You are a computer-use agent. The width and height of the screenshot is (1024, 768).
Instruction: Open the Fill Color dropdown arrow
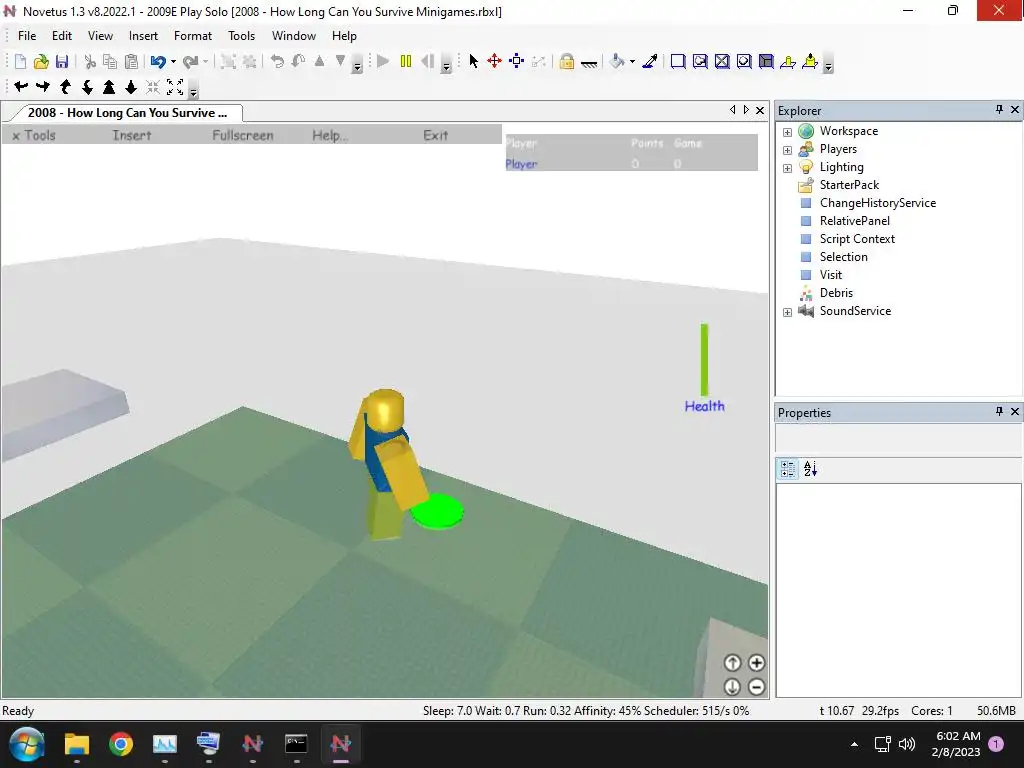(x=632, y=61)
